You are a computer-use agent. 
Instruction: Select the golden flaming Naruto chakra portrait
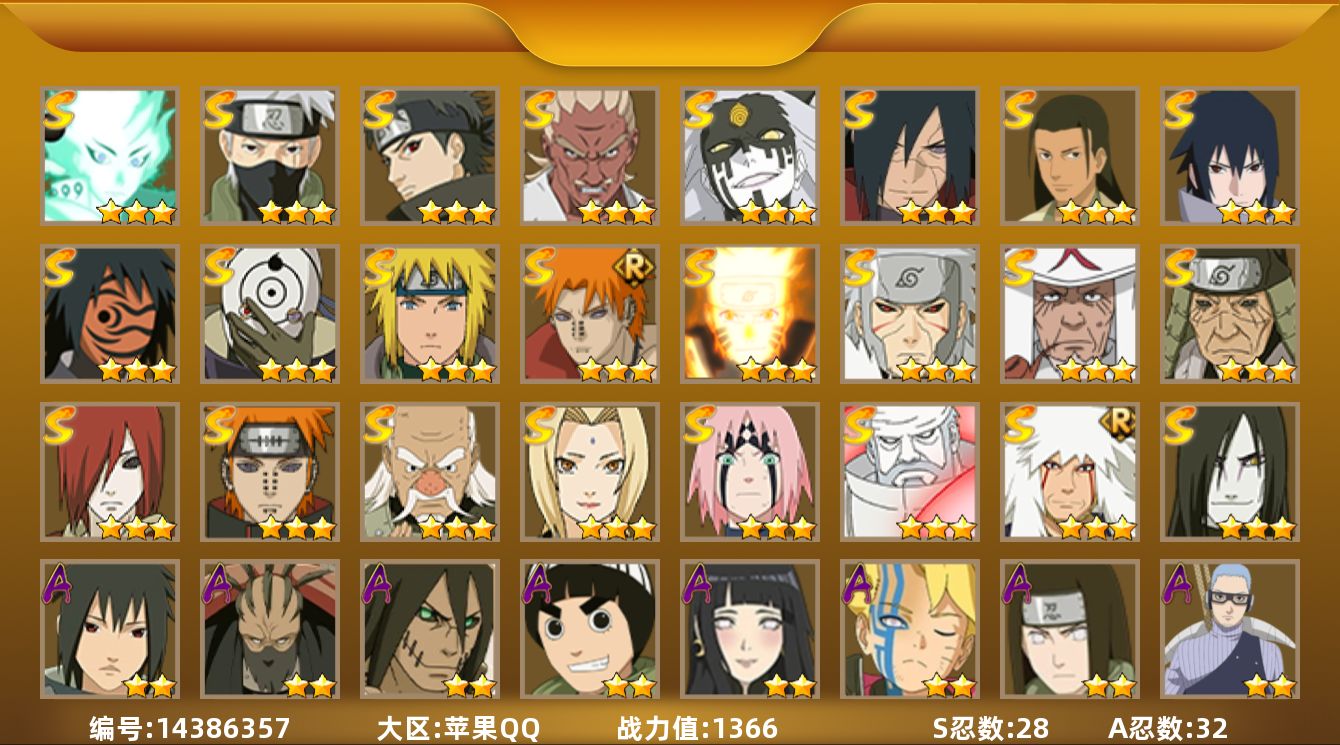[x=750, y=314]
